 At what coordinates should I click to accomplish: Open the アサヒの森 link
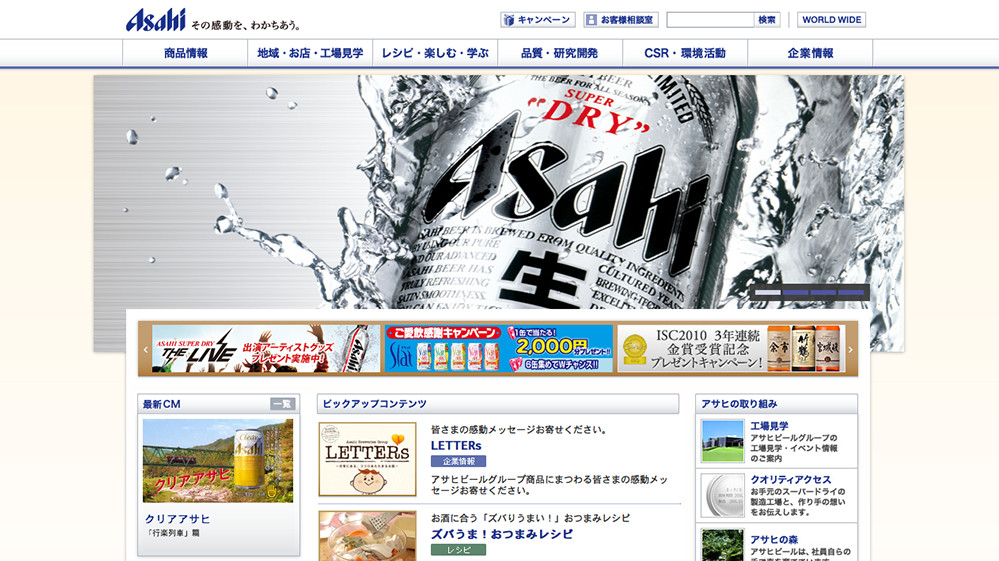[774, 539]
